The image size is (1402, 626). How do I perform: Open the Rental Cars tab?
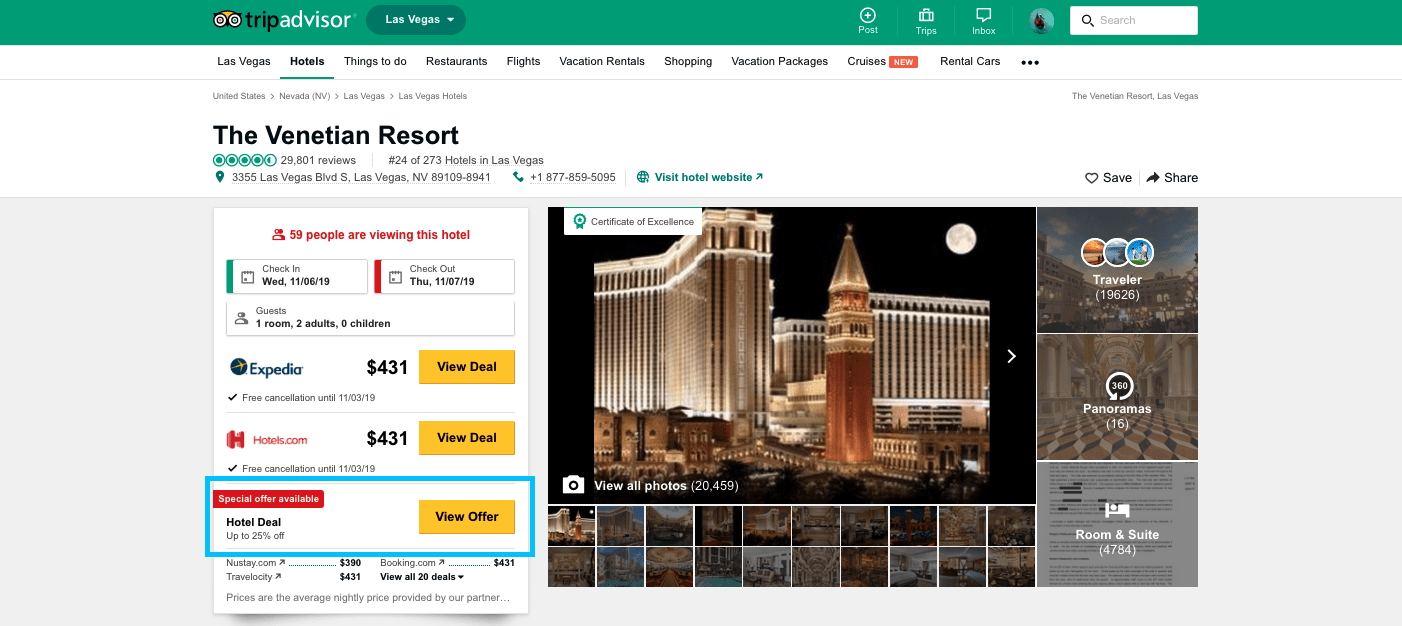click(970, 61)
